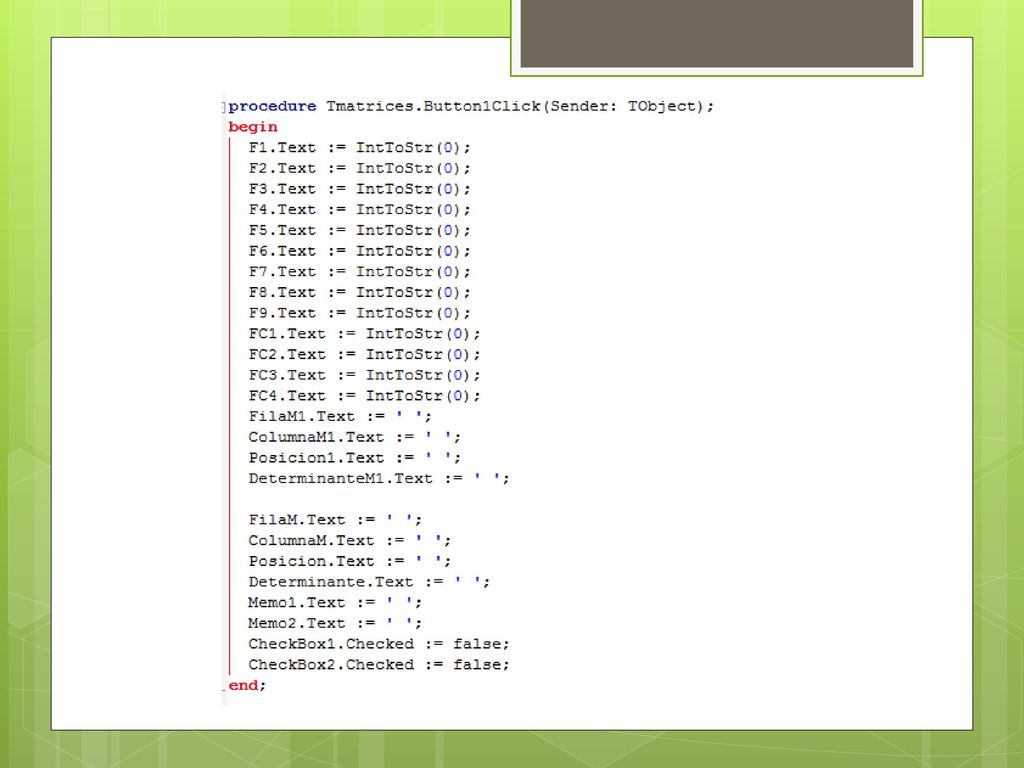Place cursor on the Determinante.Text line

click(369, 582)
